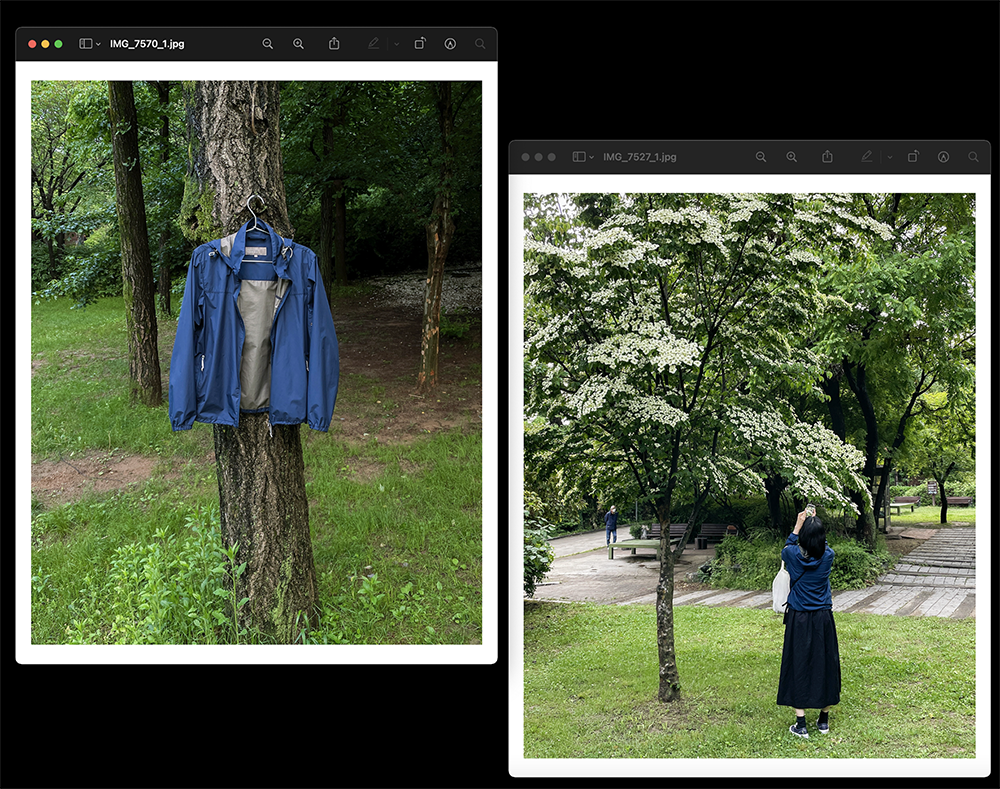Click the IMG_7570_1.jpg window title

[147, 44]
